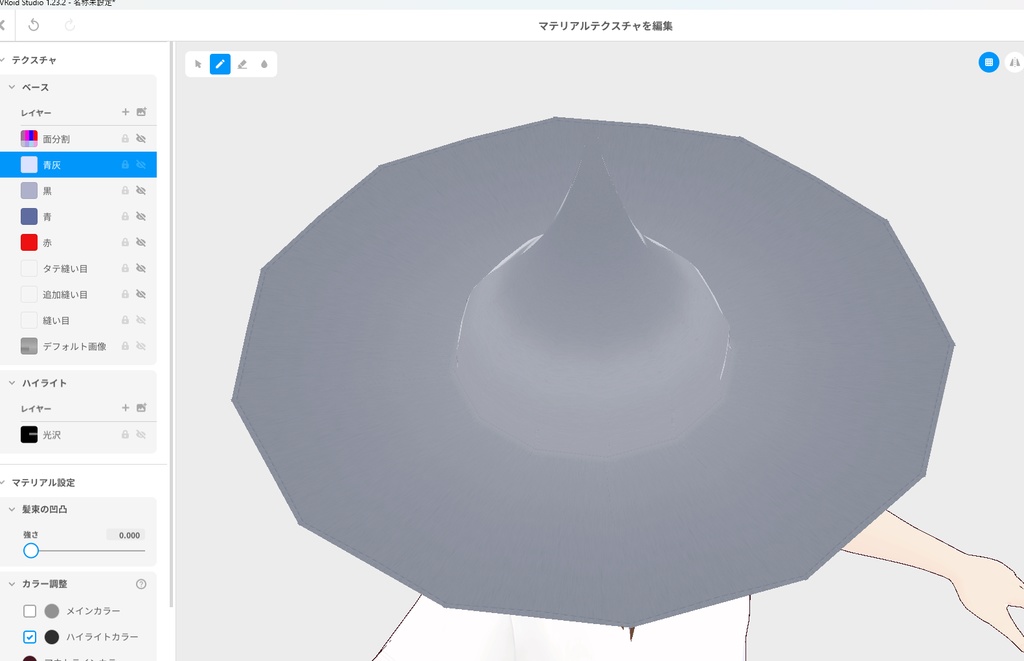Select the デフォルト画像 layer
Viewport: 1024px width, 661px height.
(78, 346)
